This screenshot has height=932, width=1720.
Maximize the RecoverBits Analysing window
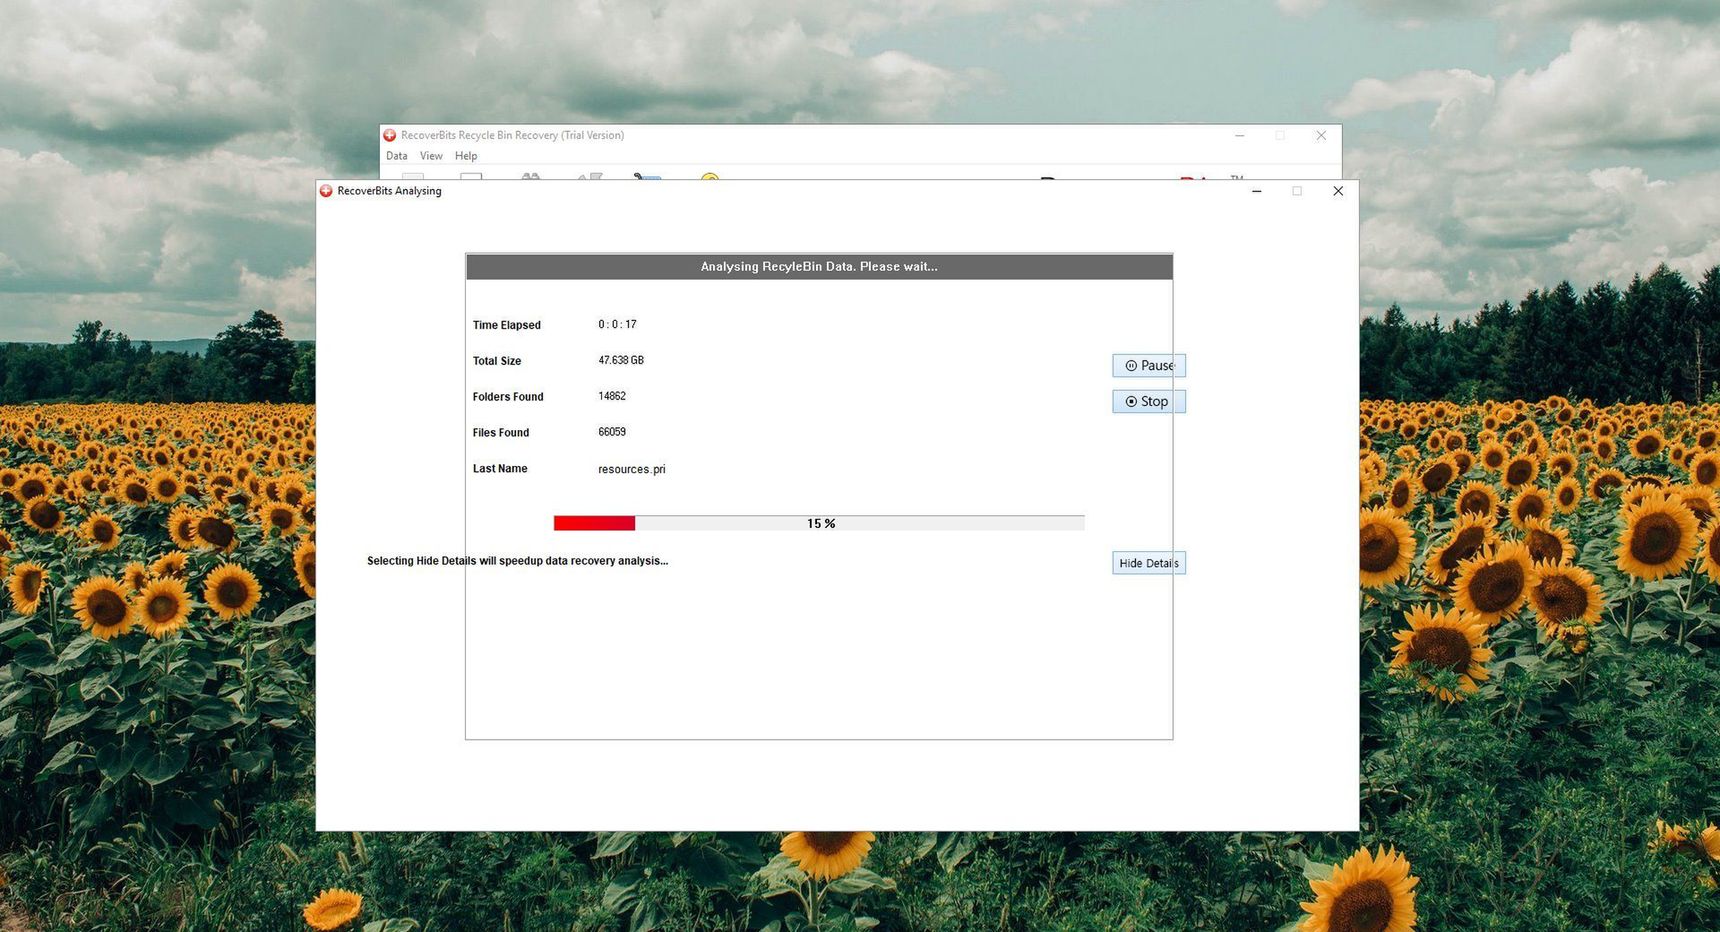coord(1297,191)
